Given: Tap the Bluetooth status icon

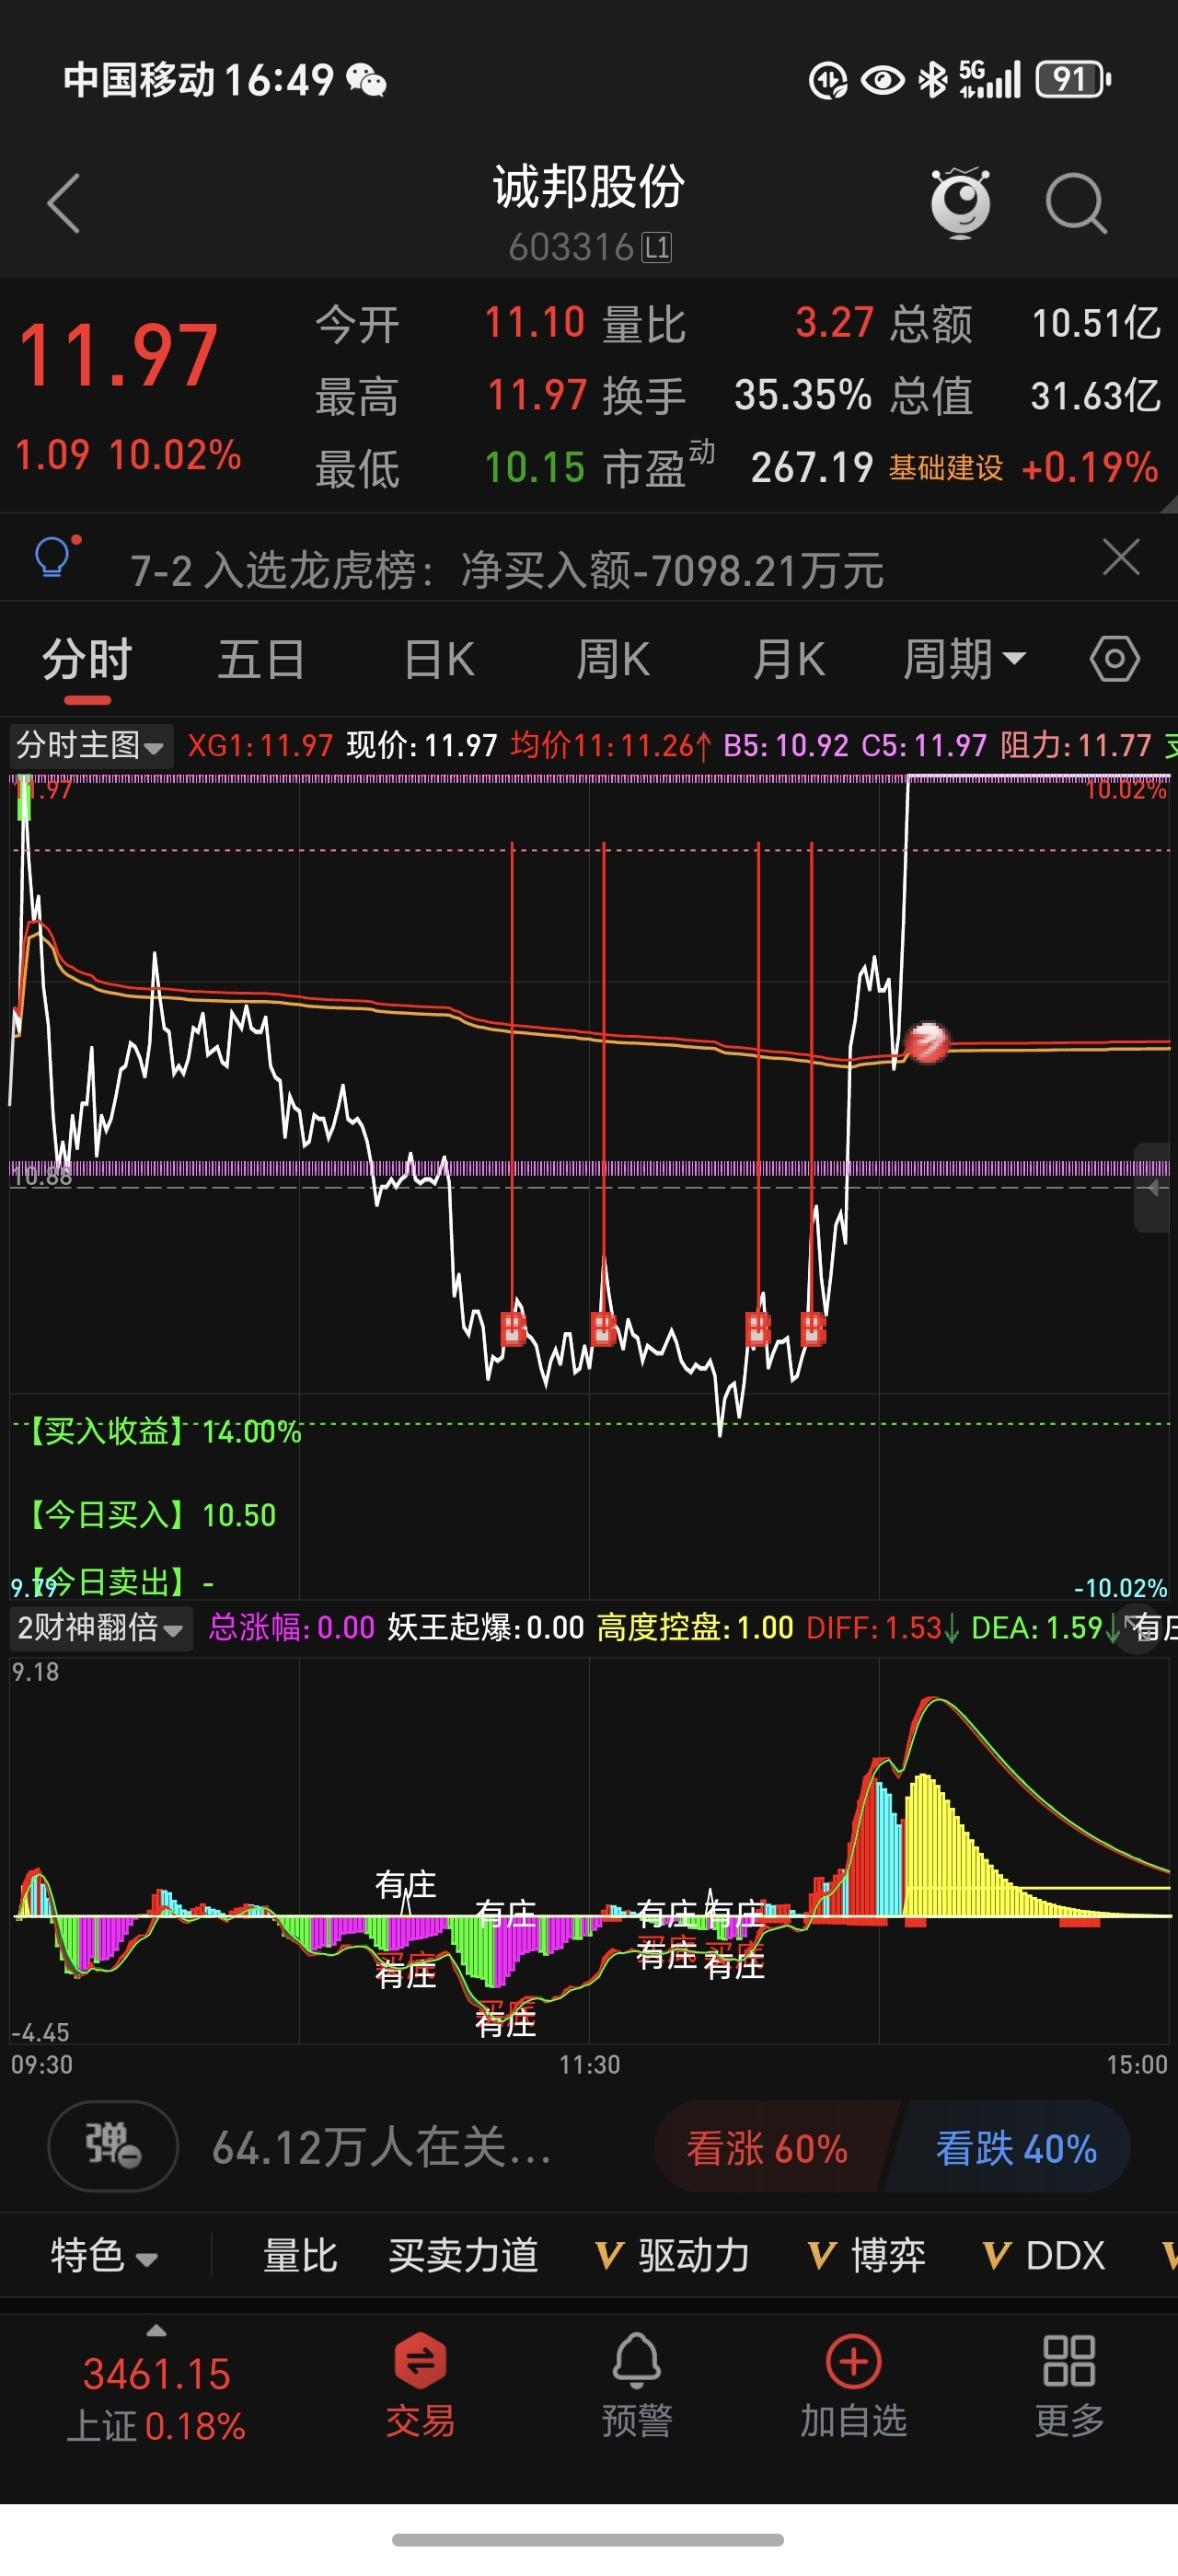Looking at the screenshot, I should pyautogui.click(x=932, y=79).
